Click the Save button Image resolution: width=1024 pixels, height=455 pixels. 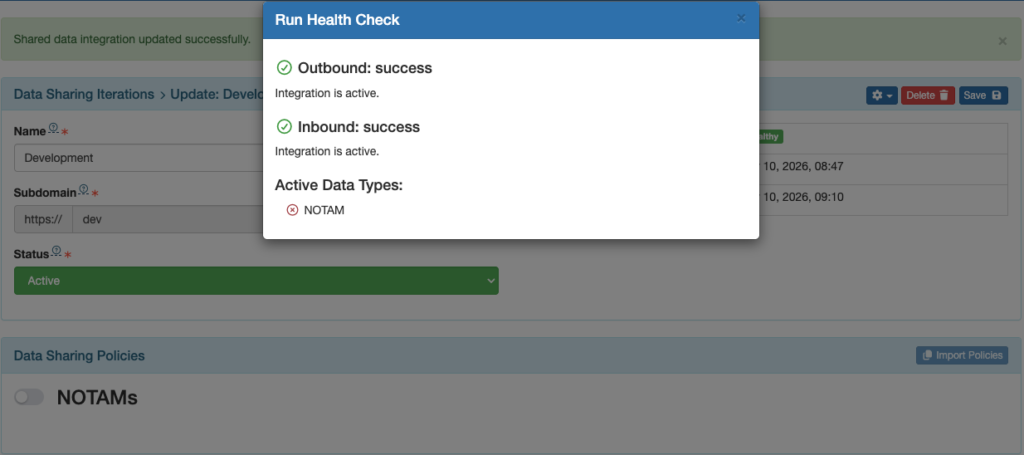coord(983,95)
